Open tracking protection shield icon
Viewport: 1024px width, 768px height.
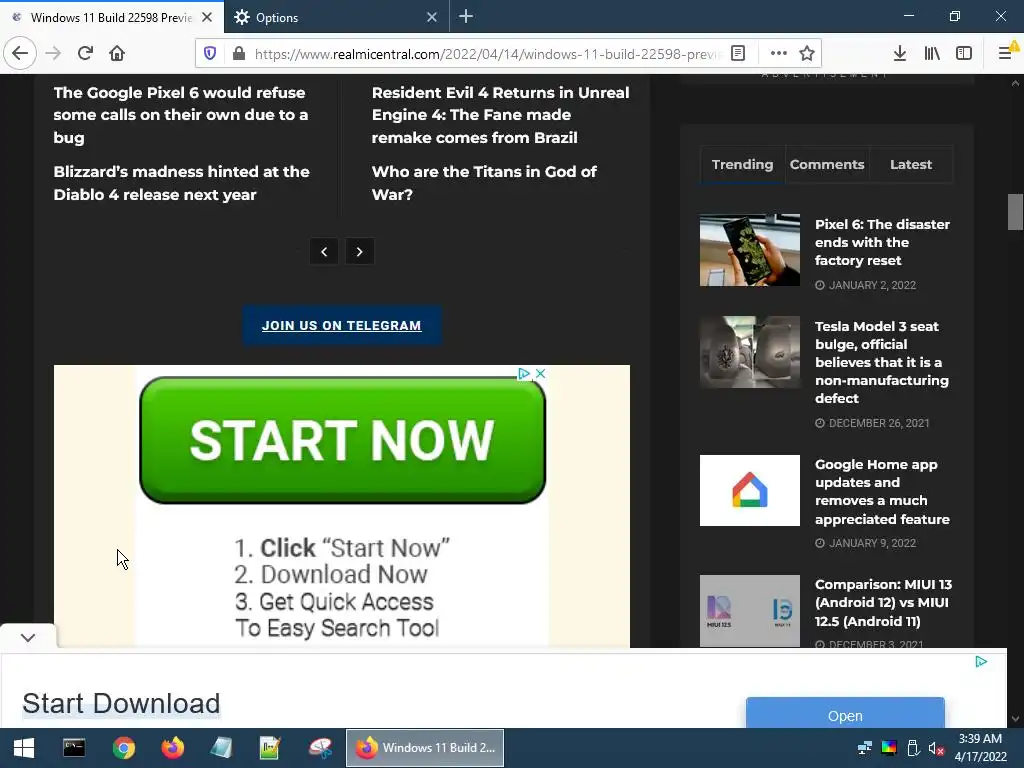pos(210,54)
